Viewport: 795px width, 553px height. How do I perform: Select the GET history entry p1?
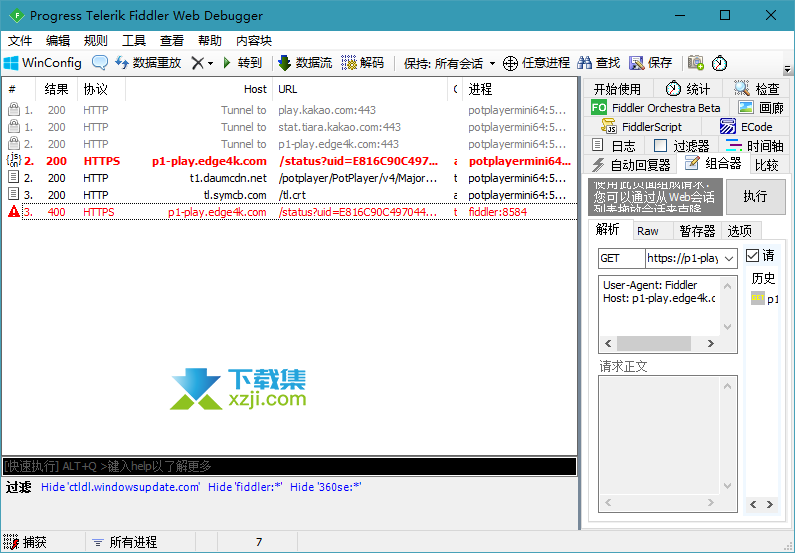[765, 299]
